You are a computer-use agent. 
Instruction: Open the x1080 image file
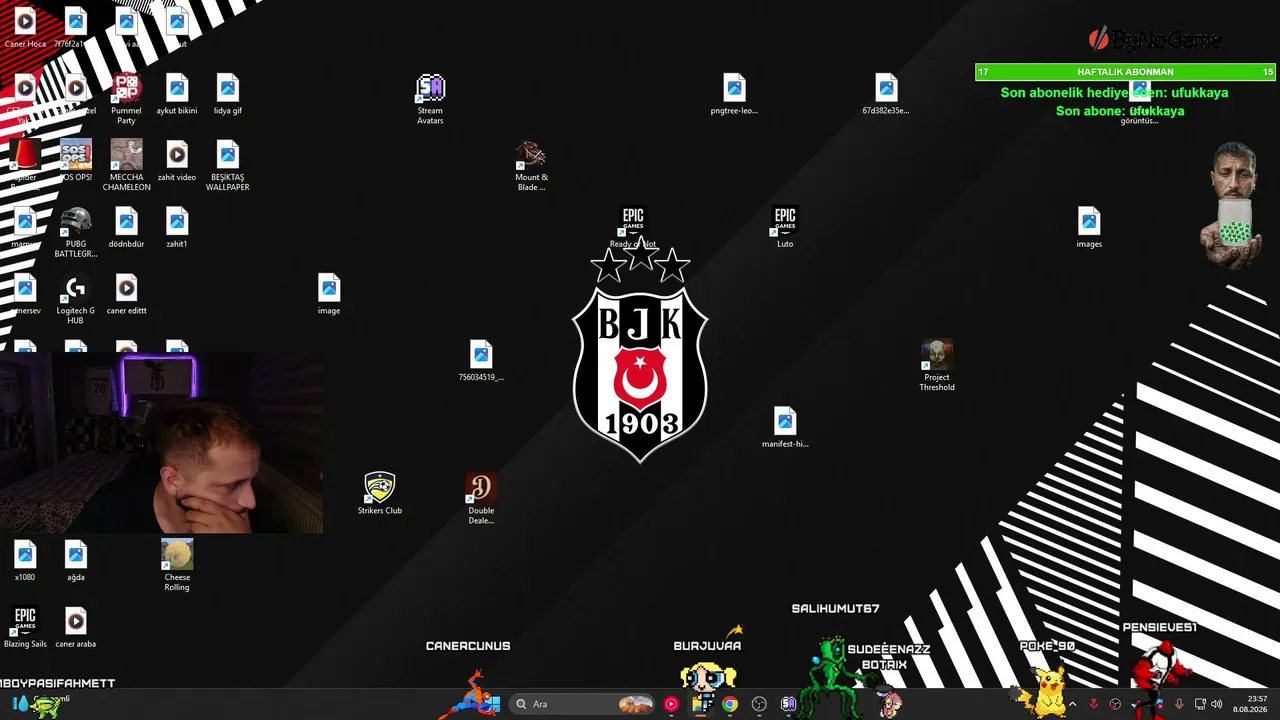[25, 561]
